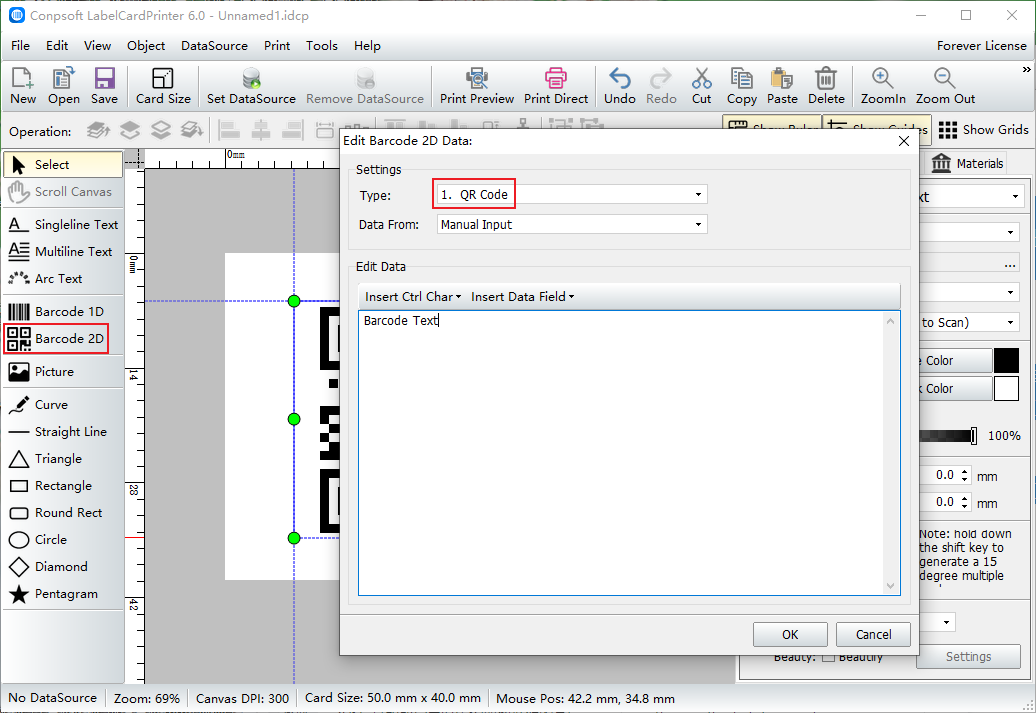The width and height of the screenshot is (1036, 713).
Task: Click the Redo arrow icon
Action: click(661, 86)
